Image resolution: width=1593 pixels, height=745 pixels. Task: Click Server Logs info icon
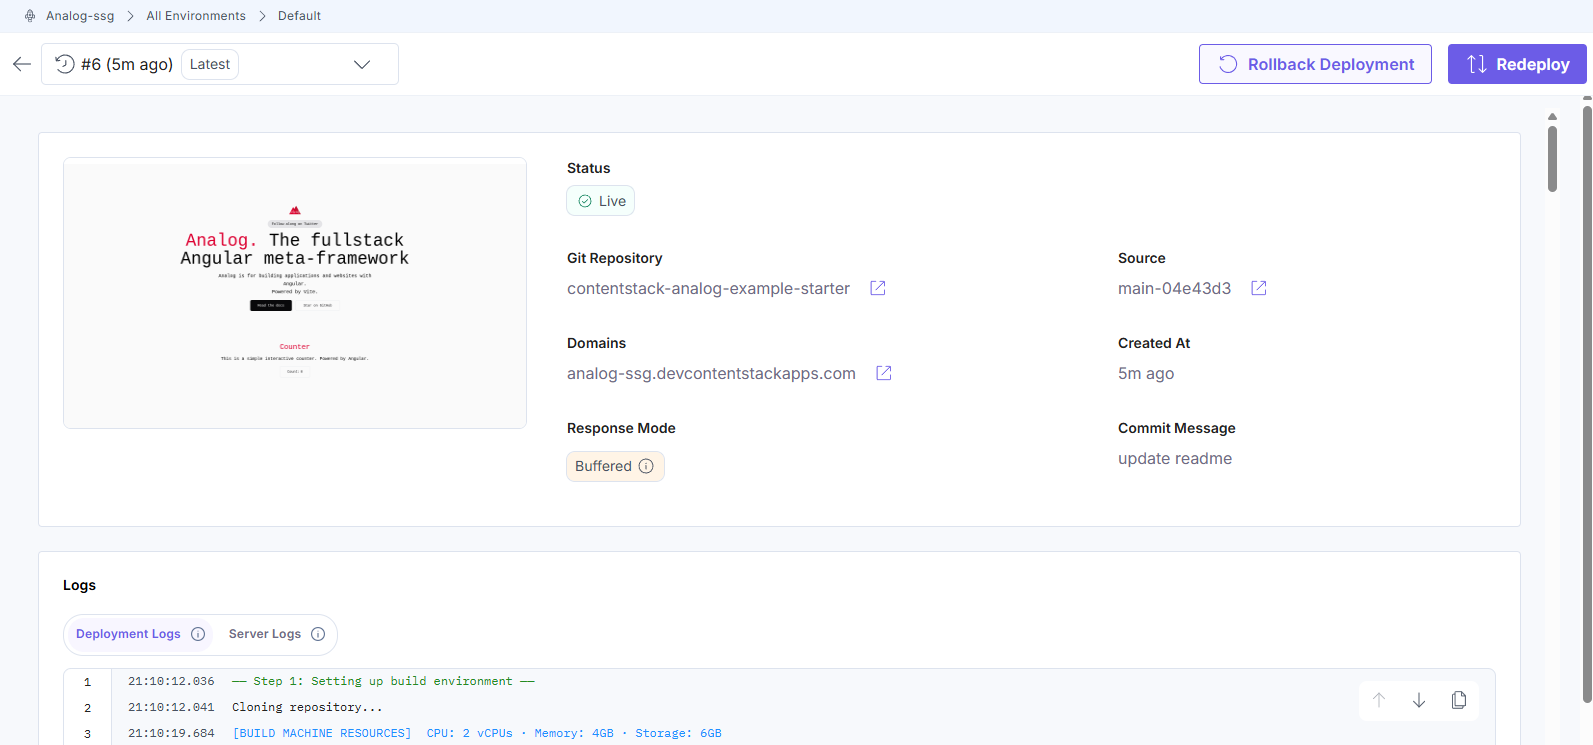pyautogui.click(x=318, y=634)
